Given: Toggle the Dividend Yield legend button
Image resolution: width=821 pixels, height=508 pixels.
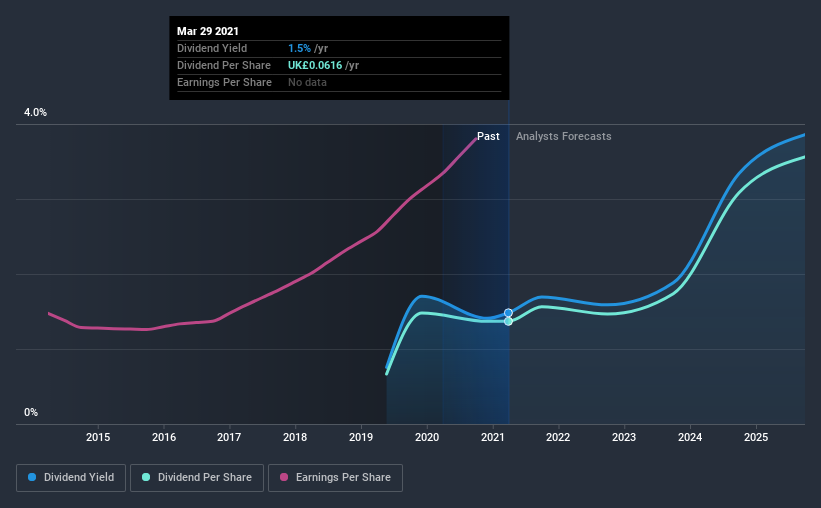Looking at the screenshot, I should click(x=71, y=478).
